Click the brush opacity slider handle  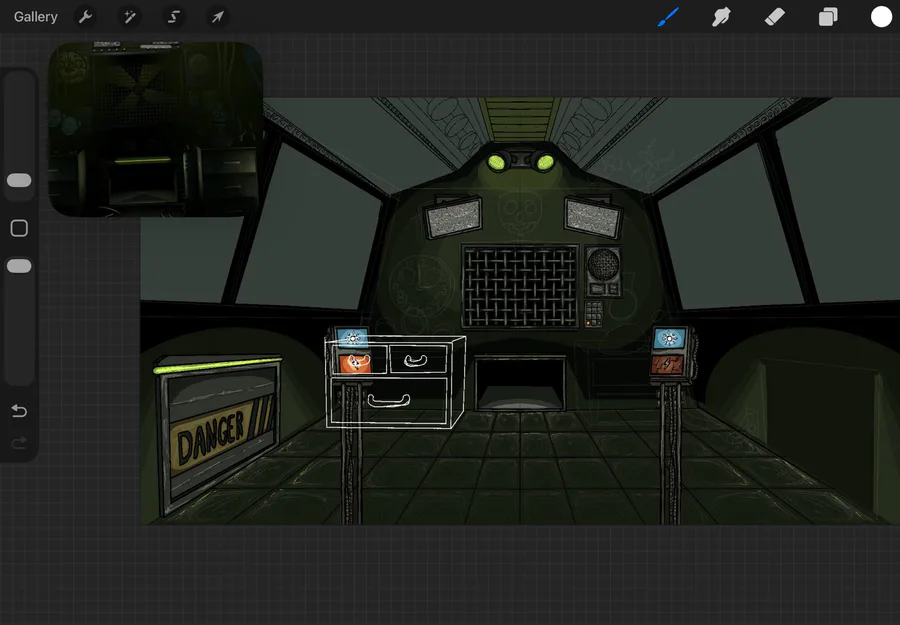tap(19, 266)
